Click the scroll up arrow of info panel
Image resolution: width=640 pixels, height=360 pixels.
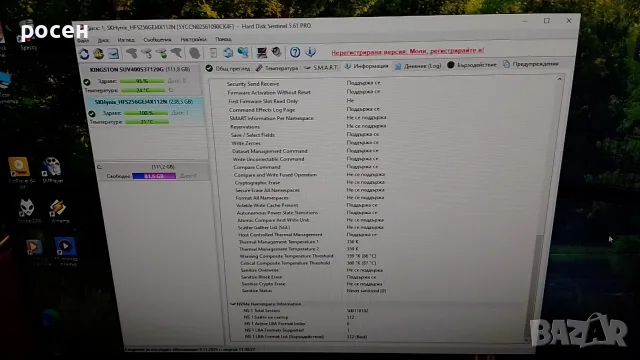coord(560,79)
